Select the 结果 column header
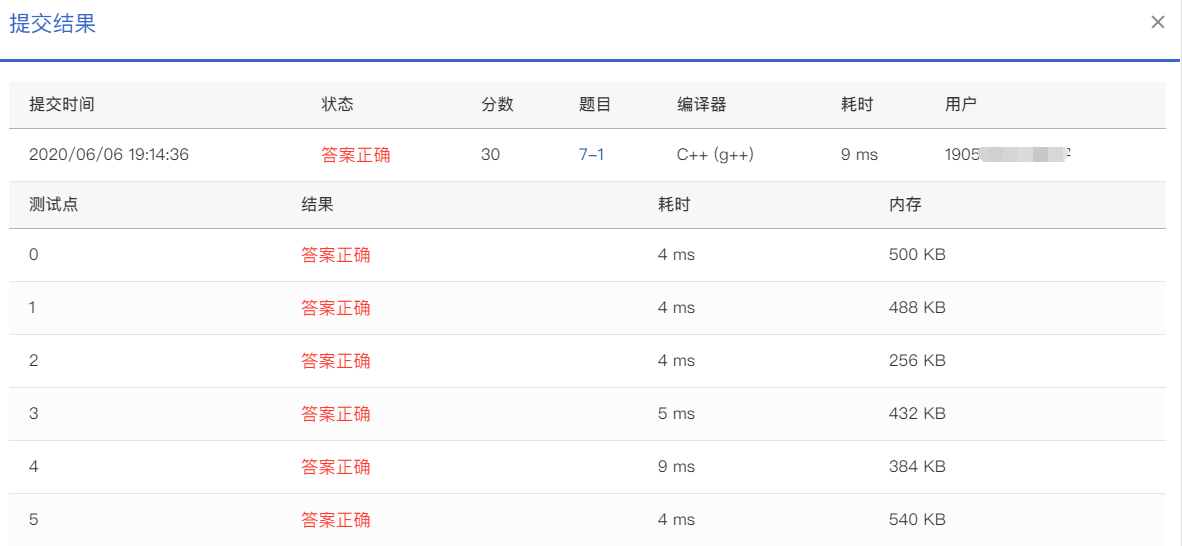The width and height of the screenshot is (1182, 546). click(x=317, y=204)
